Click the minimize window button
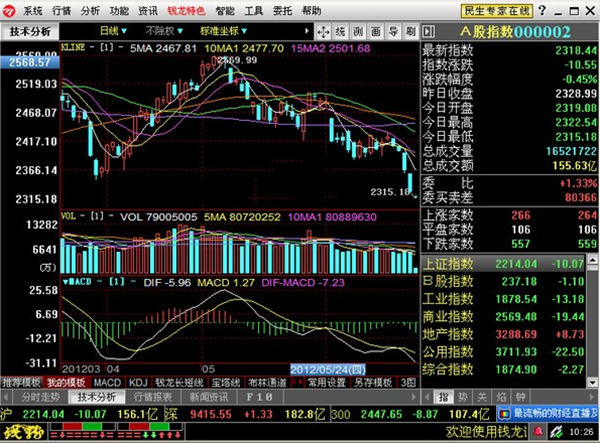Screen dimensions: 600x443 558,11
